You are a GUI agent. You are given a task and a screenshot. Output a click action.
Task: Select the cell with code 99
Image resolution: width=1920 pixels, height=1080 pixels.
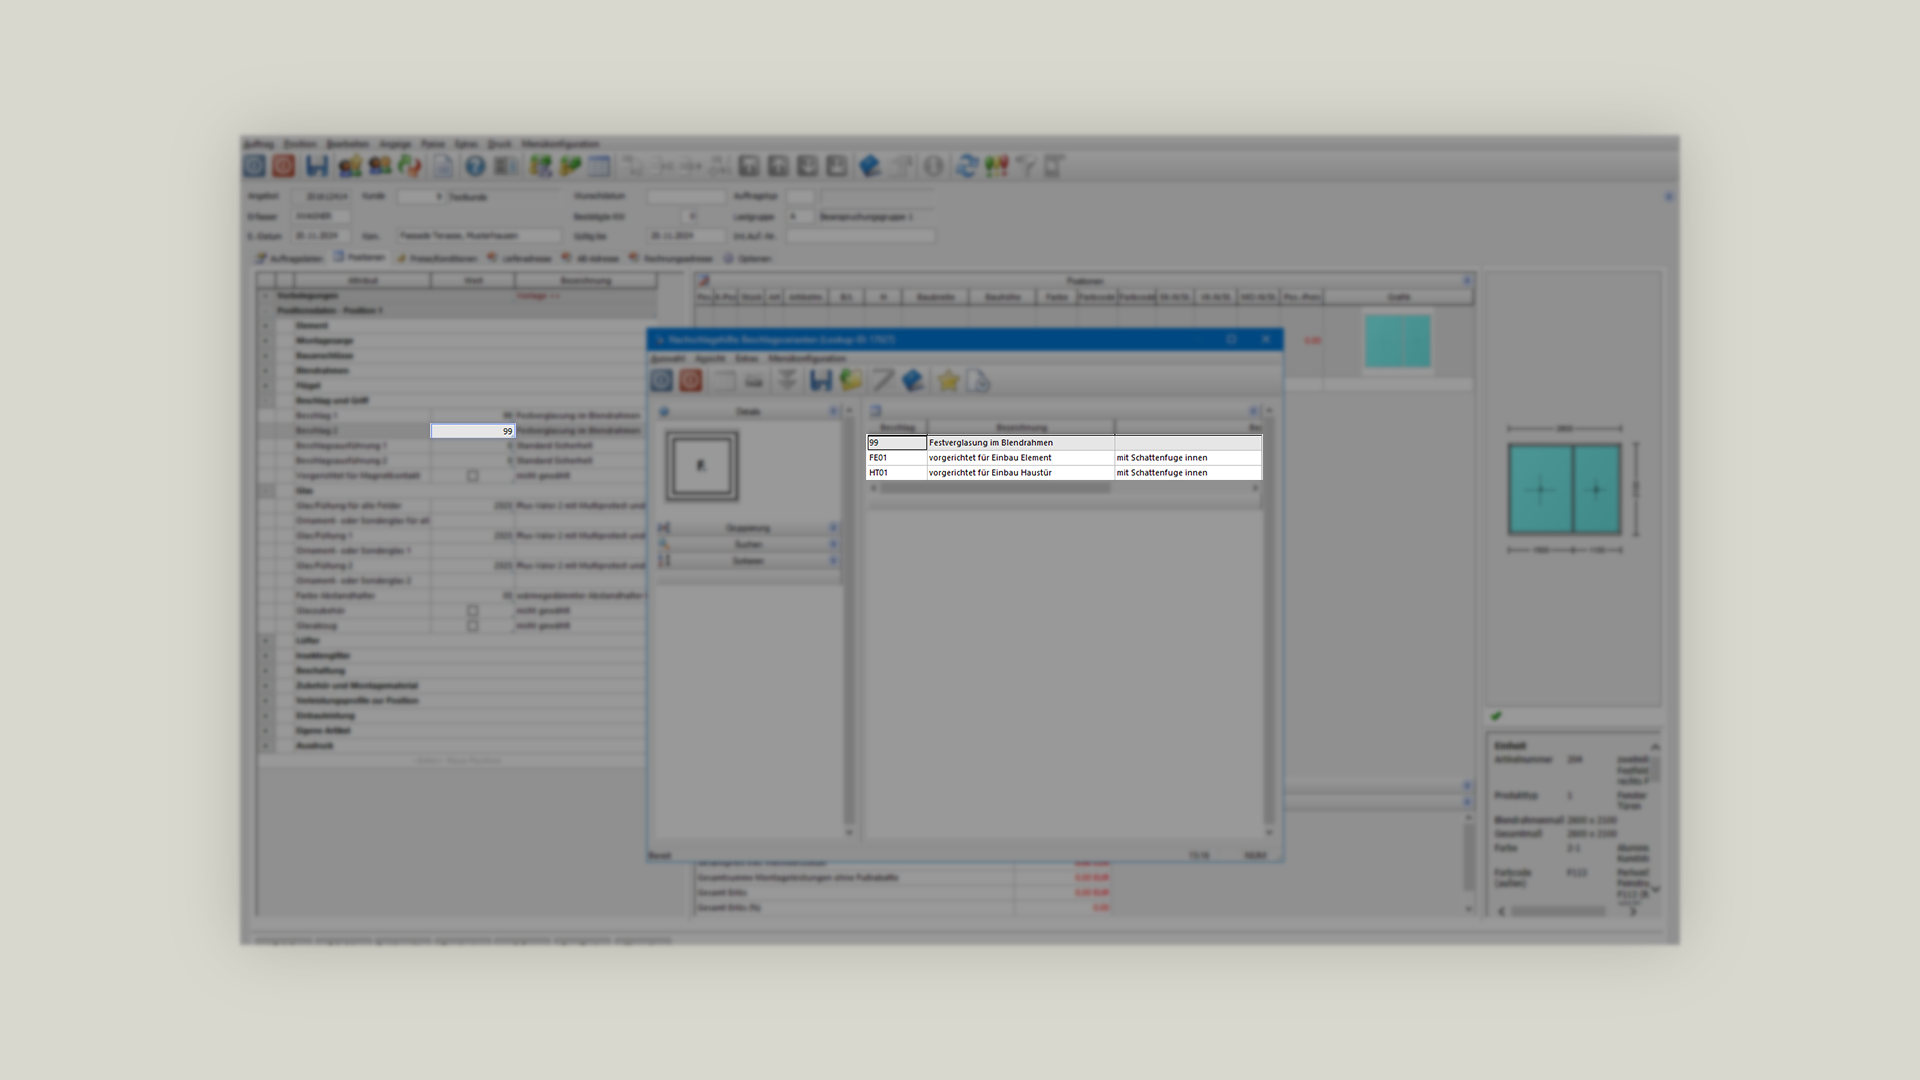coord(896,442)
